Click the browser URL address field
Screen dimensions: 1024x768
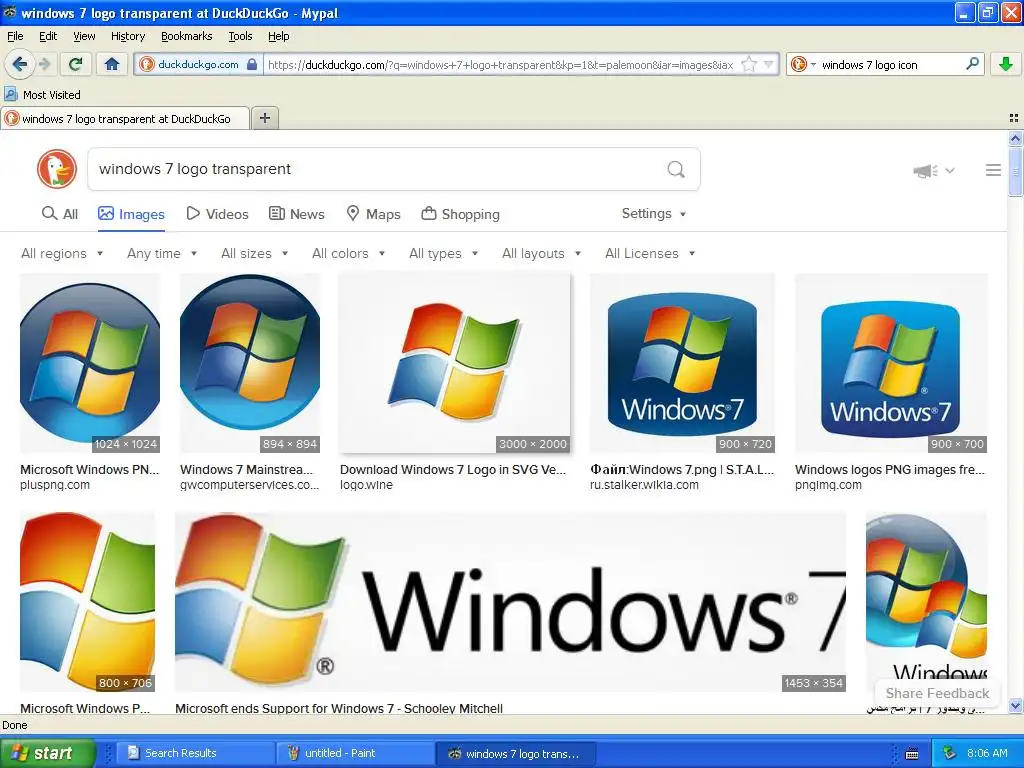click(x=502, y=65)
